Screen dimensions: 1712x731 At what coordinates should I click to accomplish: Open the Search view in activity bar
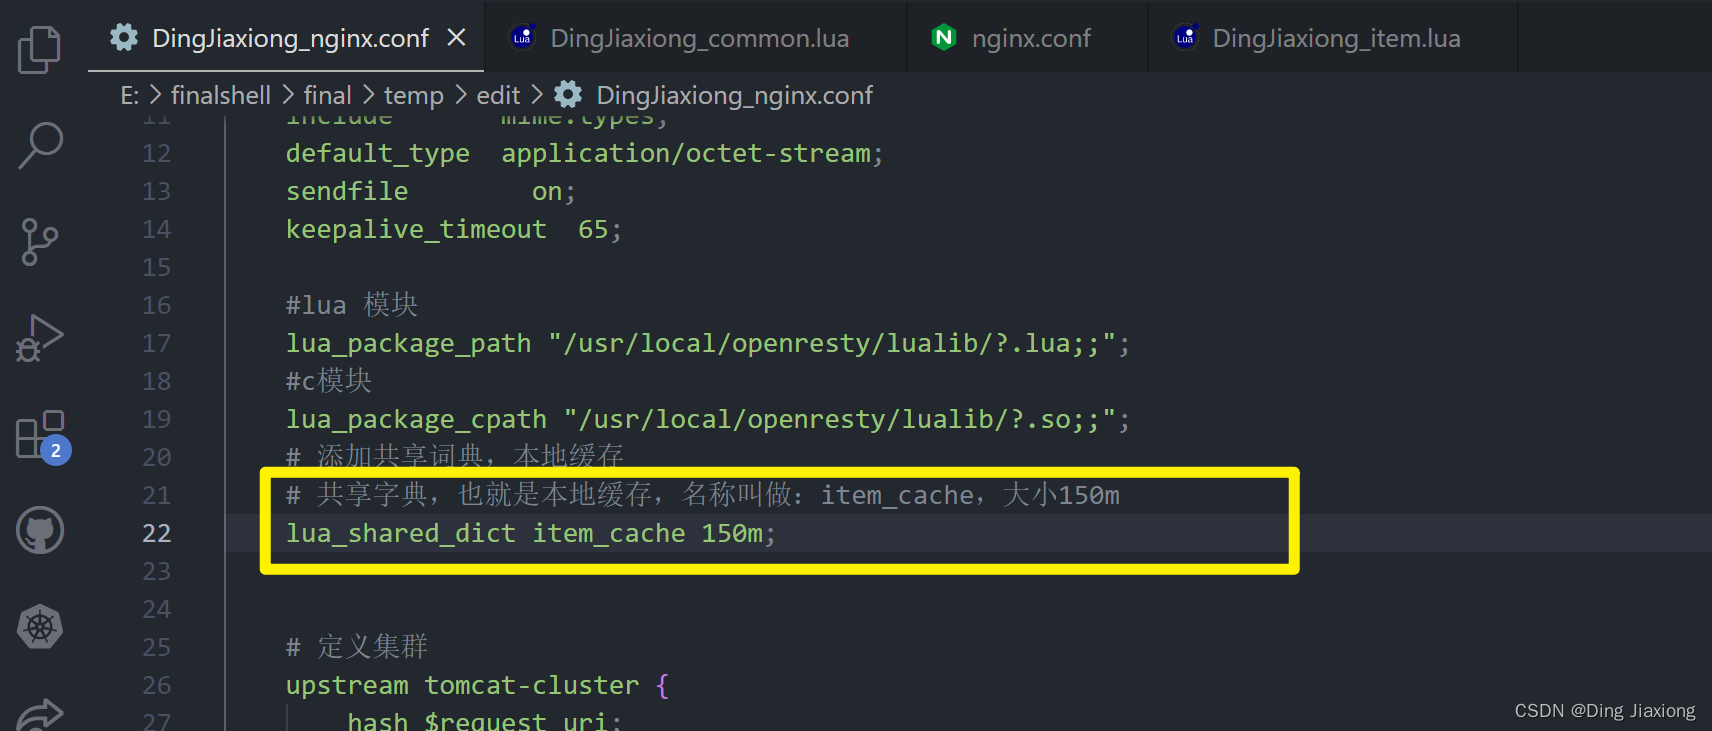pyautogui.click(x=40, y=146)
